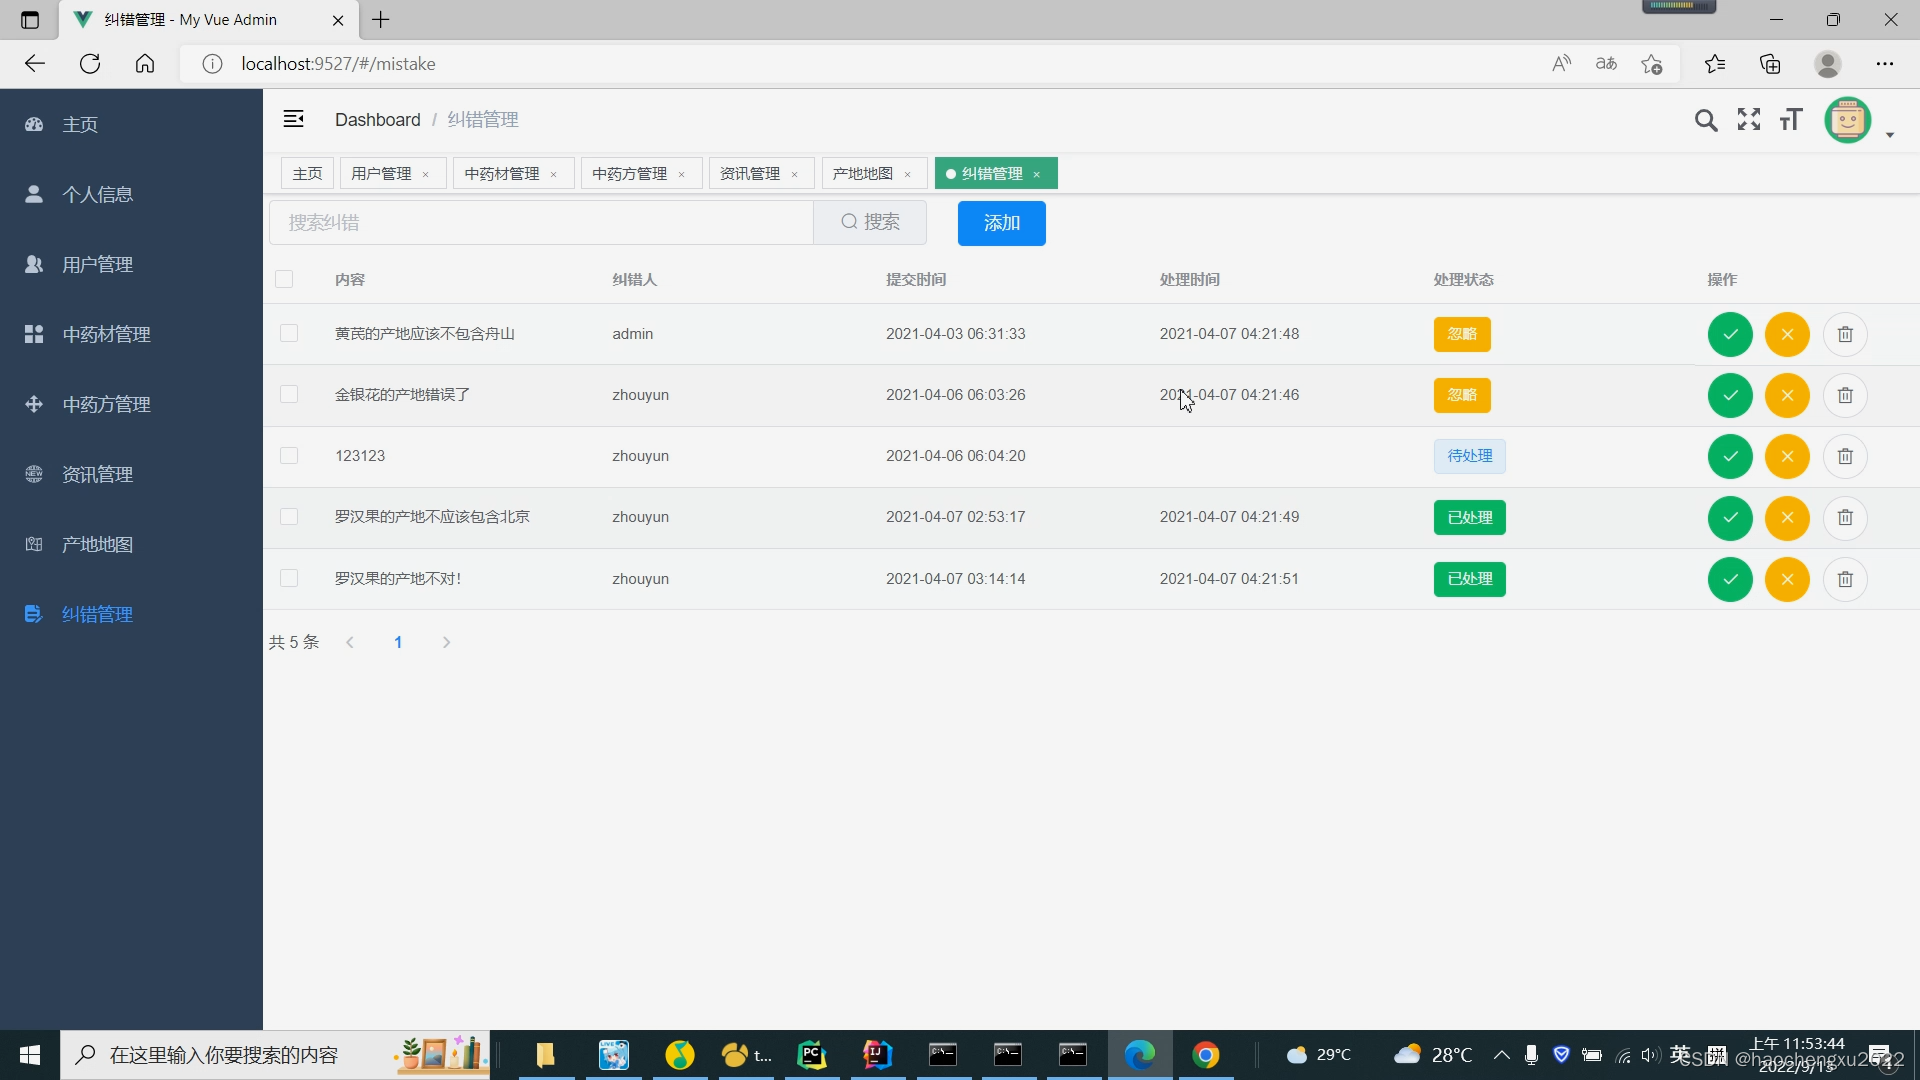Approve the 123123 record with green check
Screen dimensions: 1920x1080
[x=1730, y=456]
